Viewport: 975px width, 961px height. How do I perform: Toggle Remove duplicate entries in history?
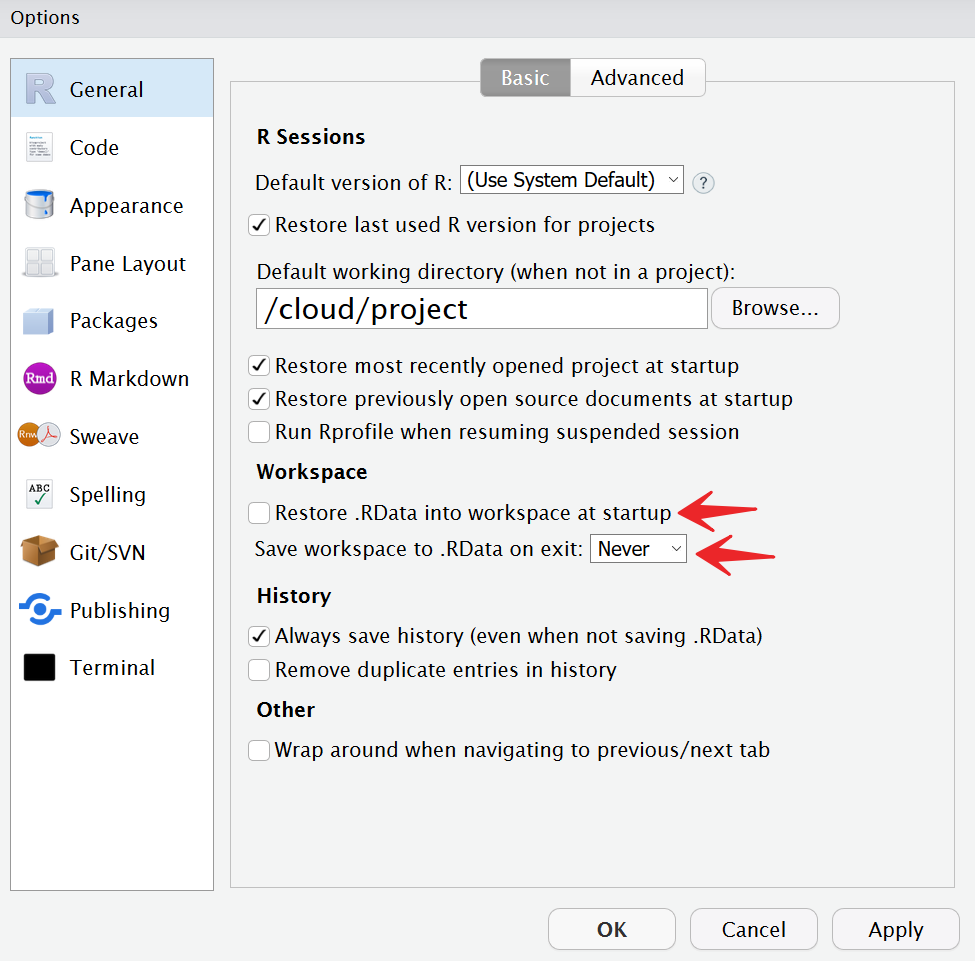coord(259,670)
